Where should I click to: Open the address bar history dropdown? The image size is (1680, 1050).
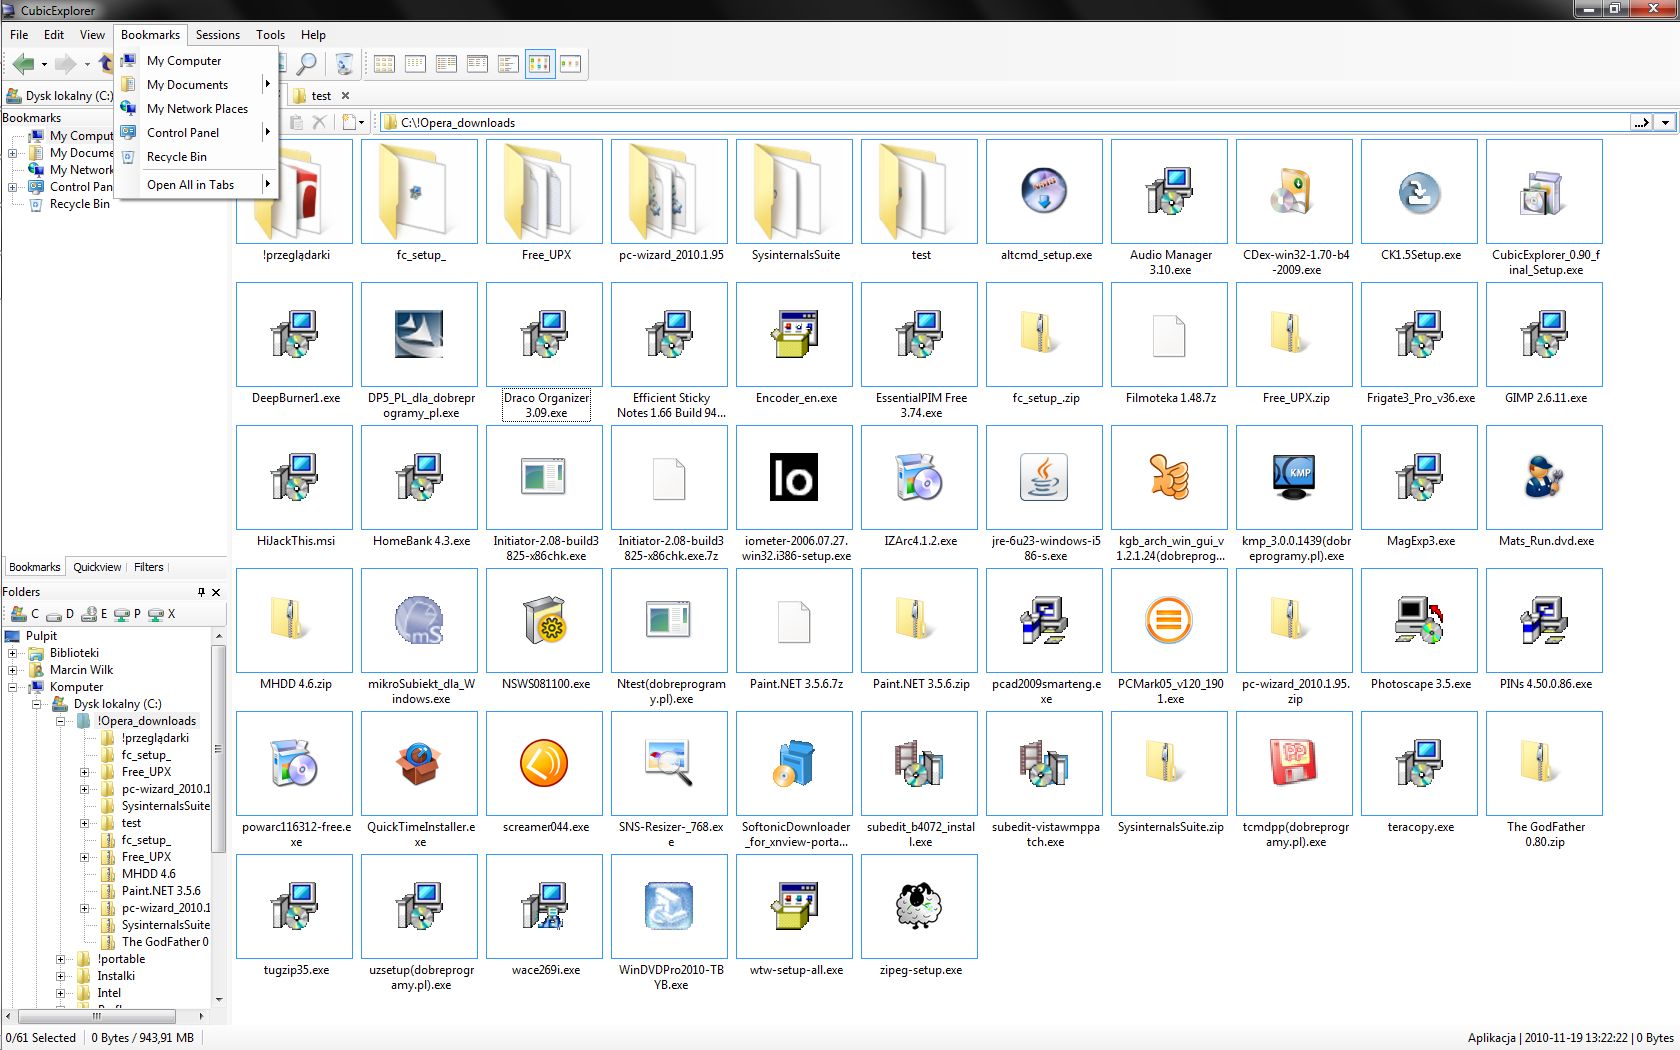(x=1665, y=123)
